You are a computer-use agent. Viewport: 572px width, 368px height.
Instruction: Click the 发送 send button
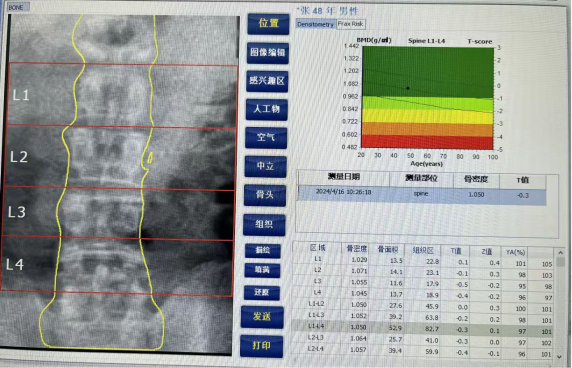262,317
